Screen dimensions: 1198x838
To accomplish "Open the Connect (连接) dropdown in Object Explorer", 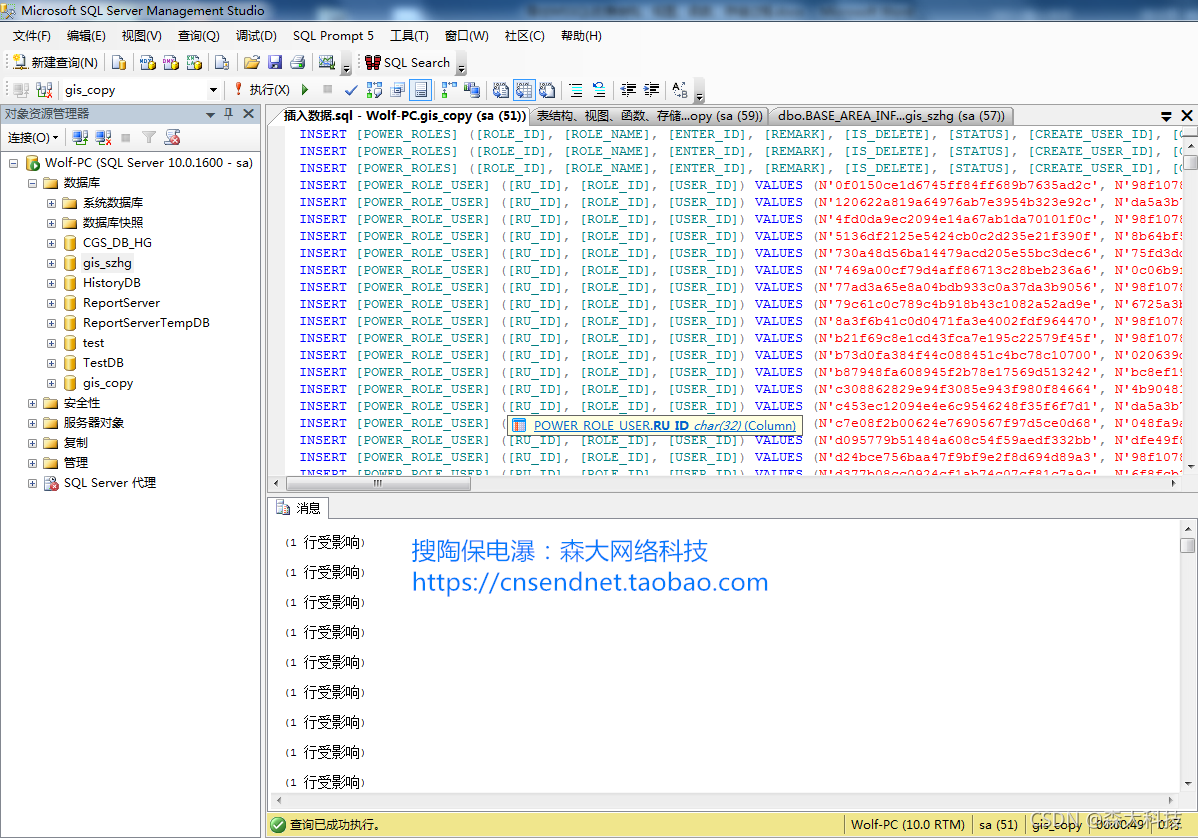I will (x=33, y=138).
